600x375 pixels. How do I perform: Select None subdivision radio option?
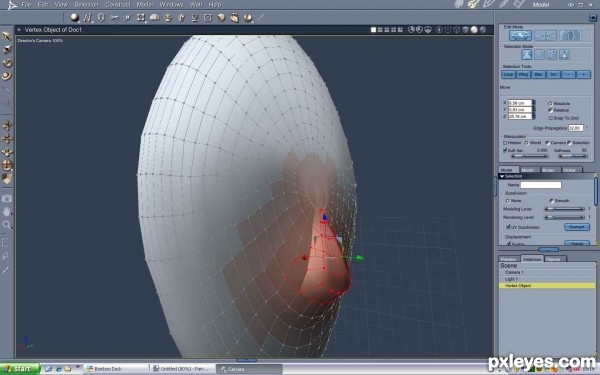tap(508, 201)
